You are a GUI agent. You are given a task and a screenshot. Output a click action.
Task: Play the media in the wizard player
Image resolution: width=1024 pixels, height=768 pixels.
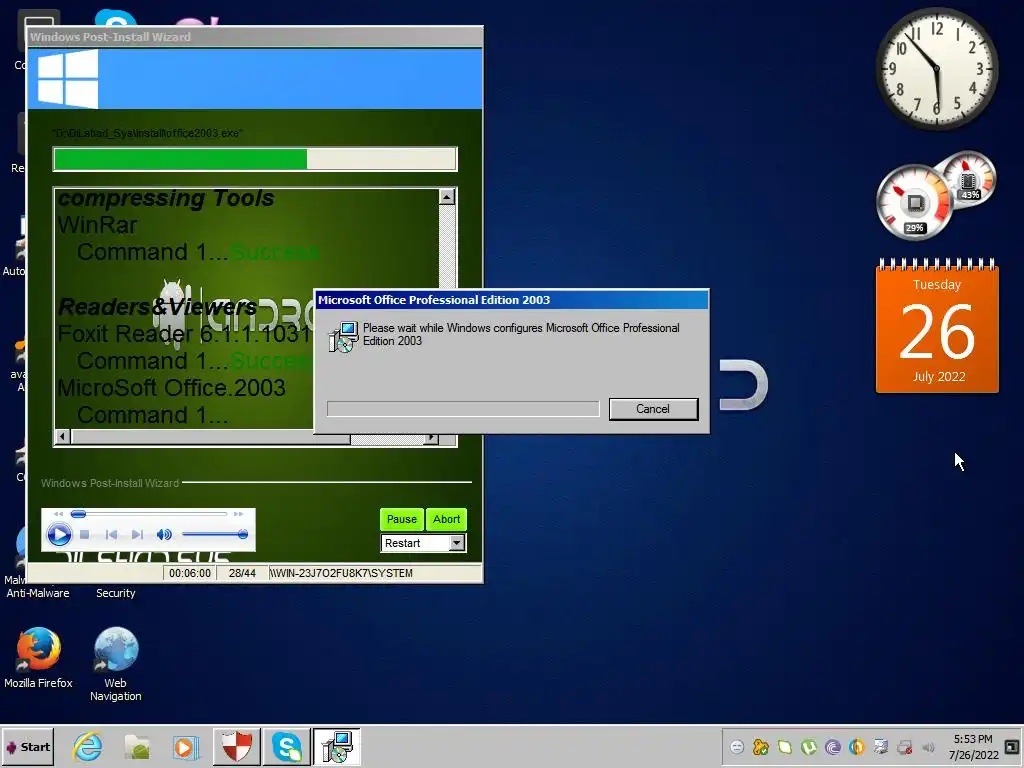(x=59, y=535)
